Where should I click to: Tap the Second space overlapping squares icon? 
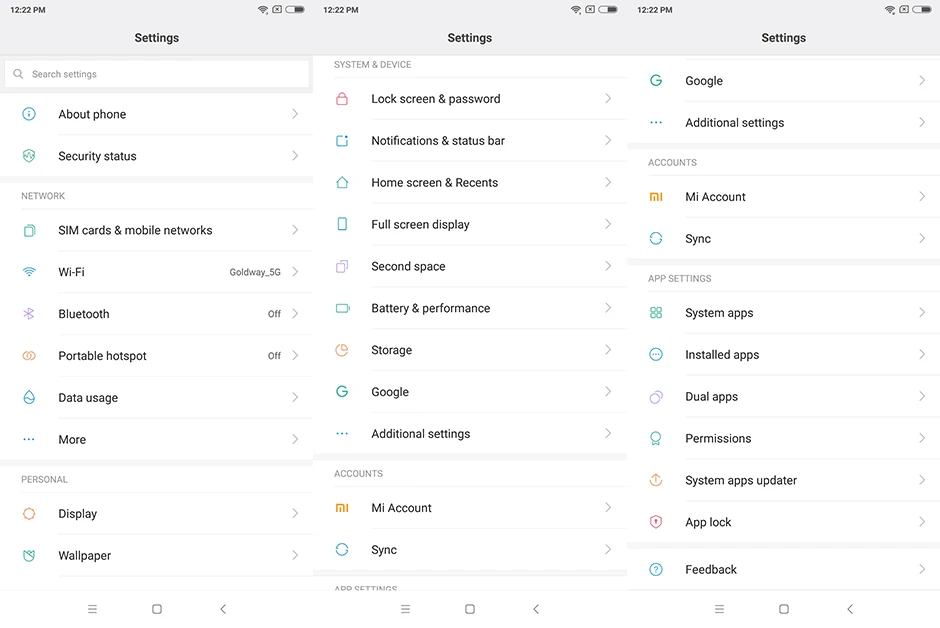pyautogui.click(x=342, y=266)
